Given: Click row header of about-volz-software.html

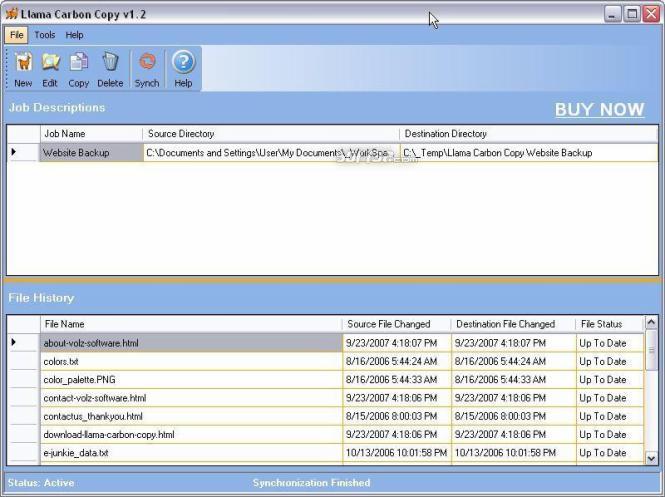Looking at the screenshot, I should pyautogui.click(x=24, y=343).
